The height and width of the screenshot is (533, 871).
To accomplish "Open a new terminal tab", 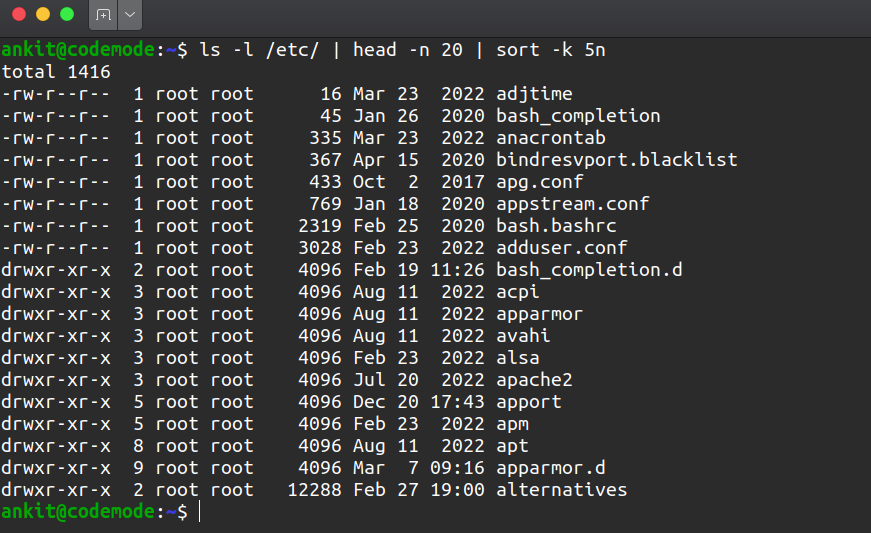I will (103, 14).
